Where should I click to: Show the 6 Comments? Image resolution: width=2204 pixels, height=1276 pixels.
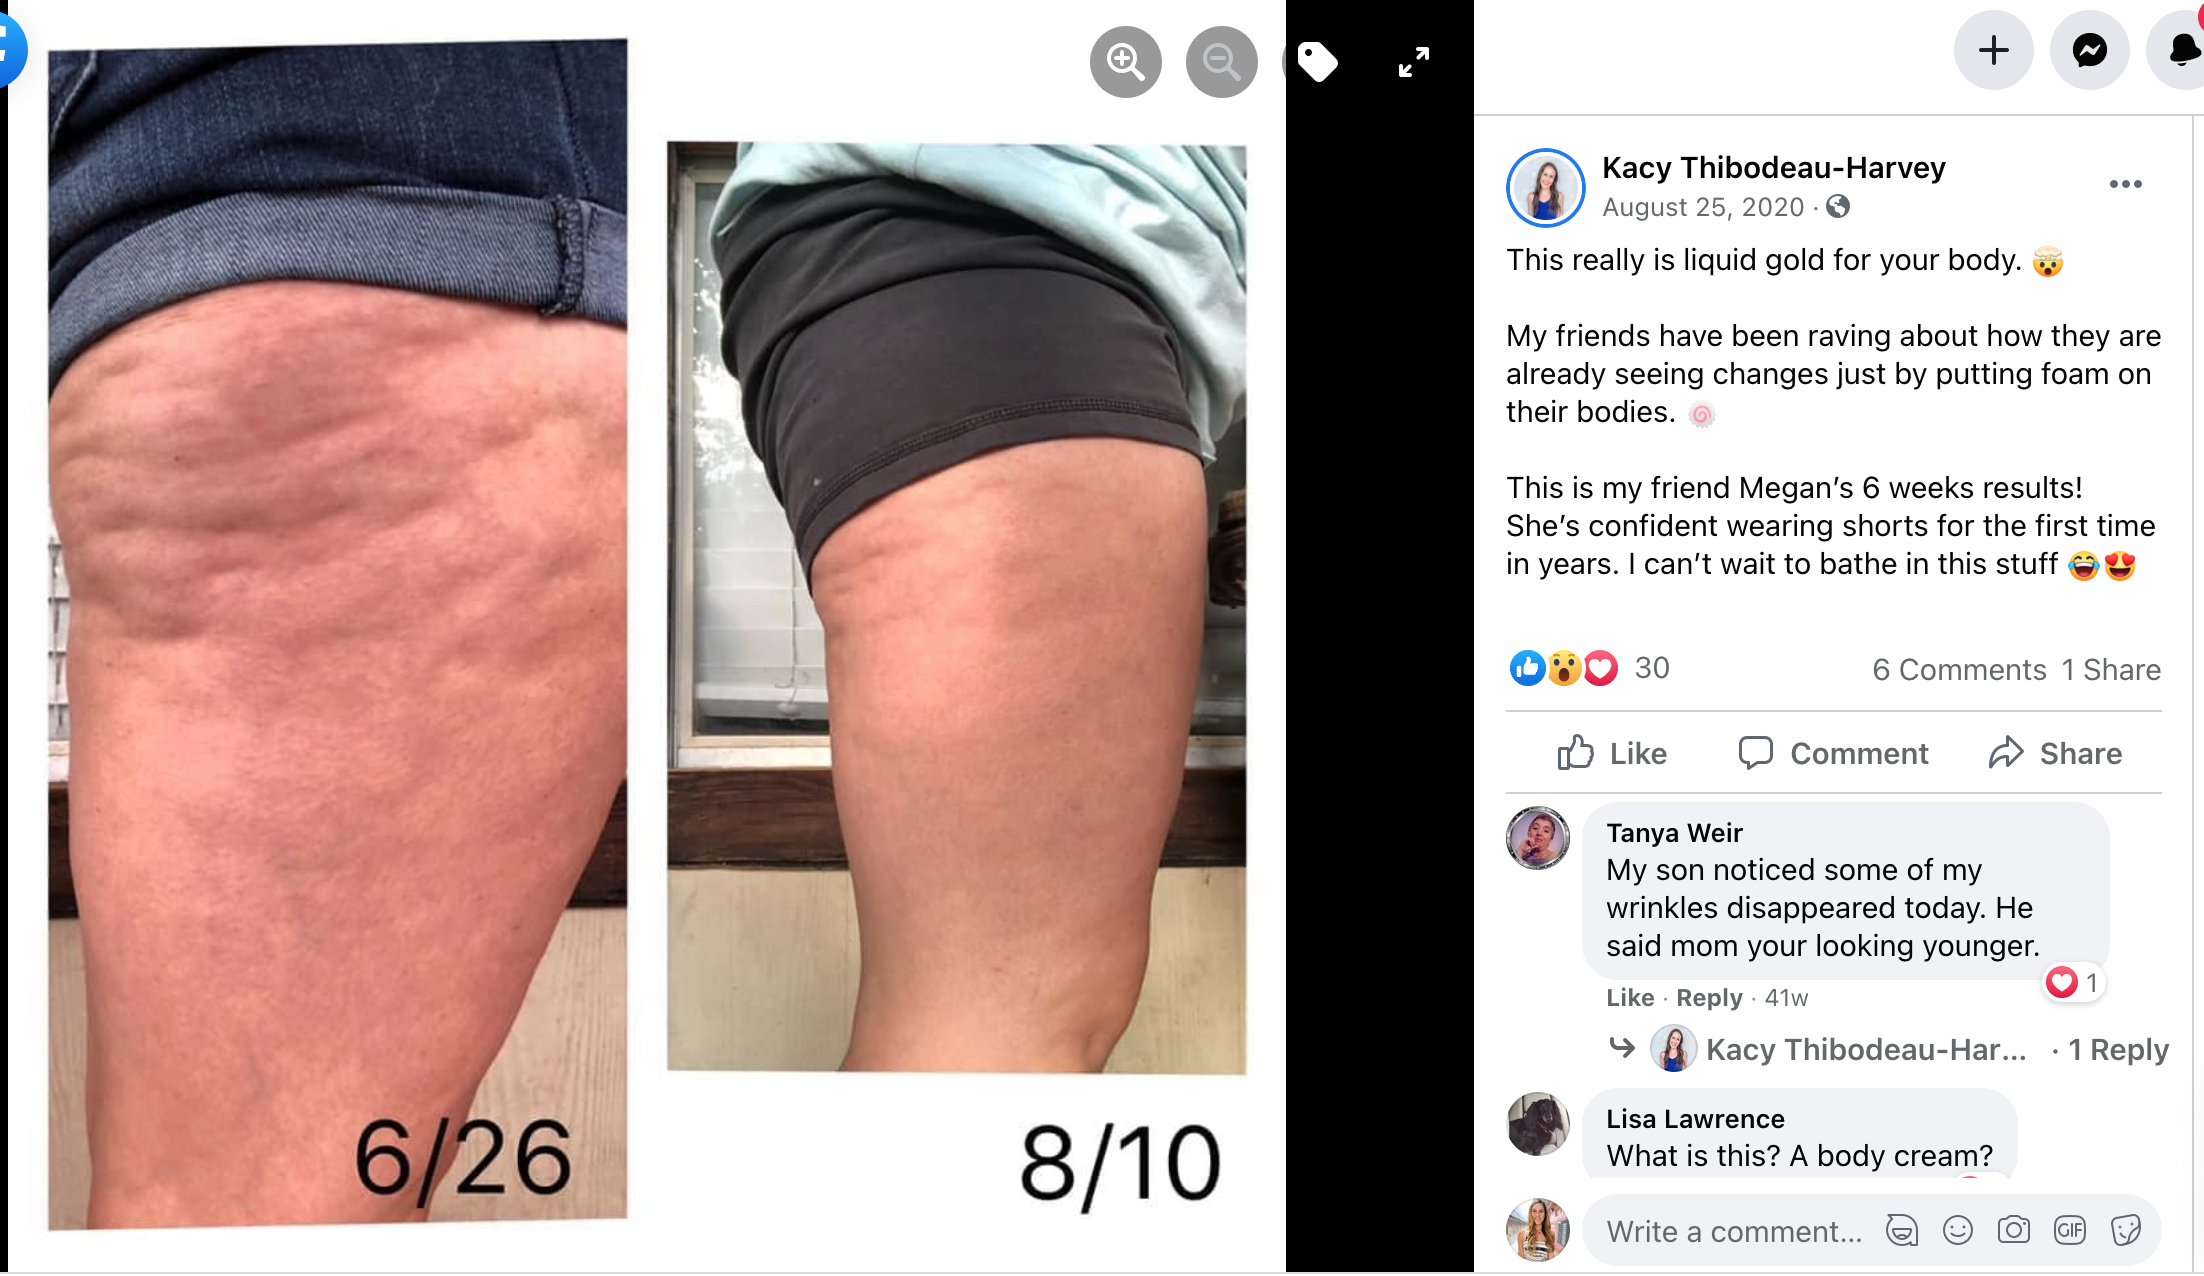pyautogui.click(x=1959, y=669)
